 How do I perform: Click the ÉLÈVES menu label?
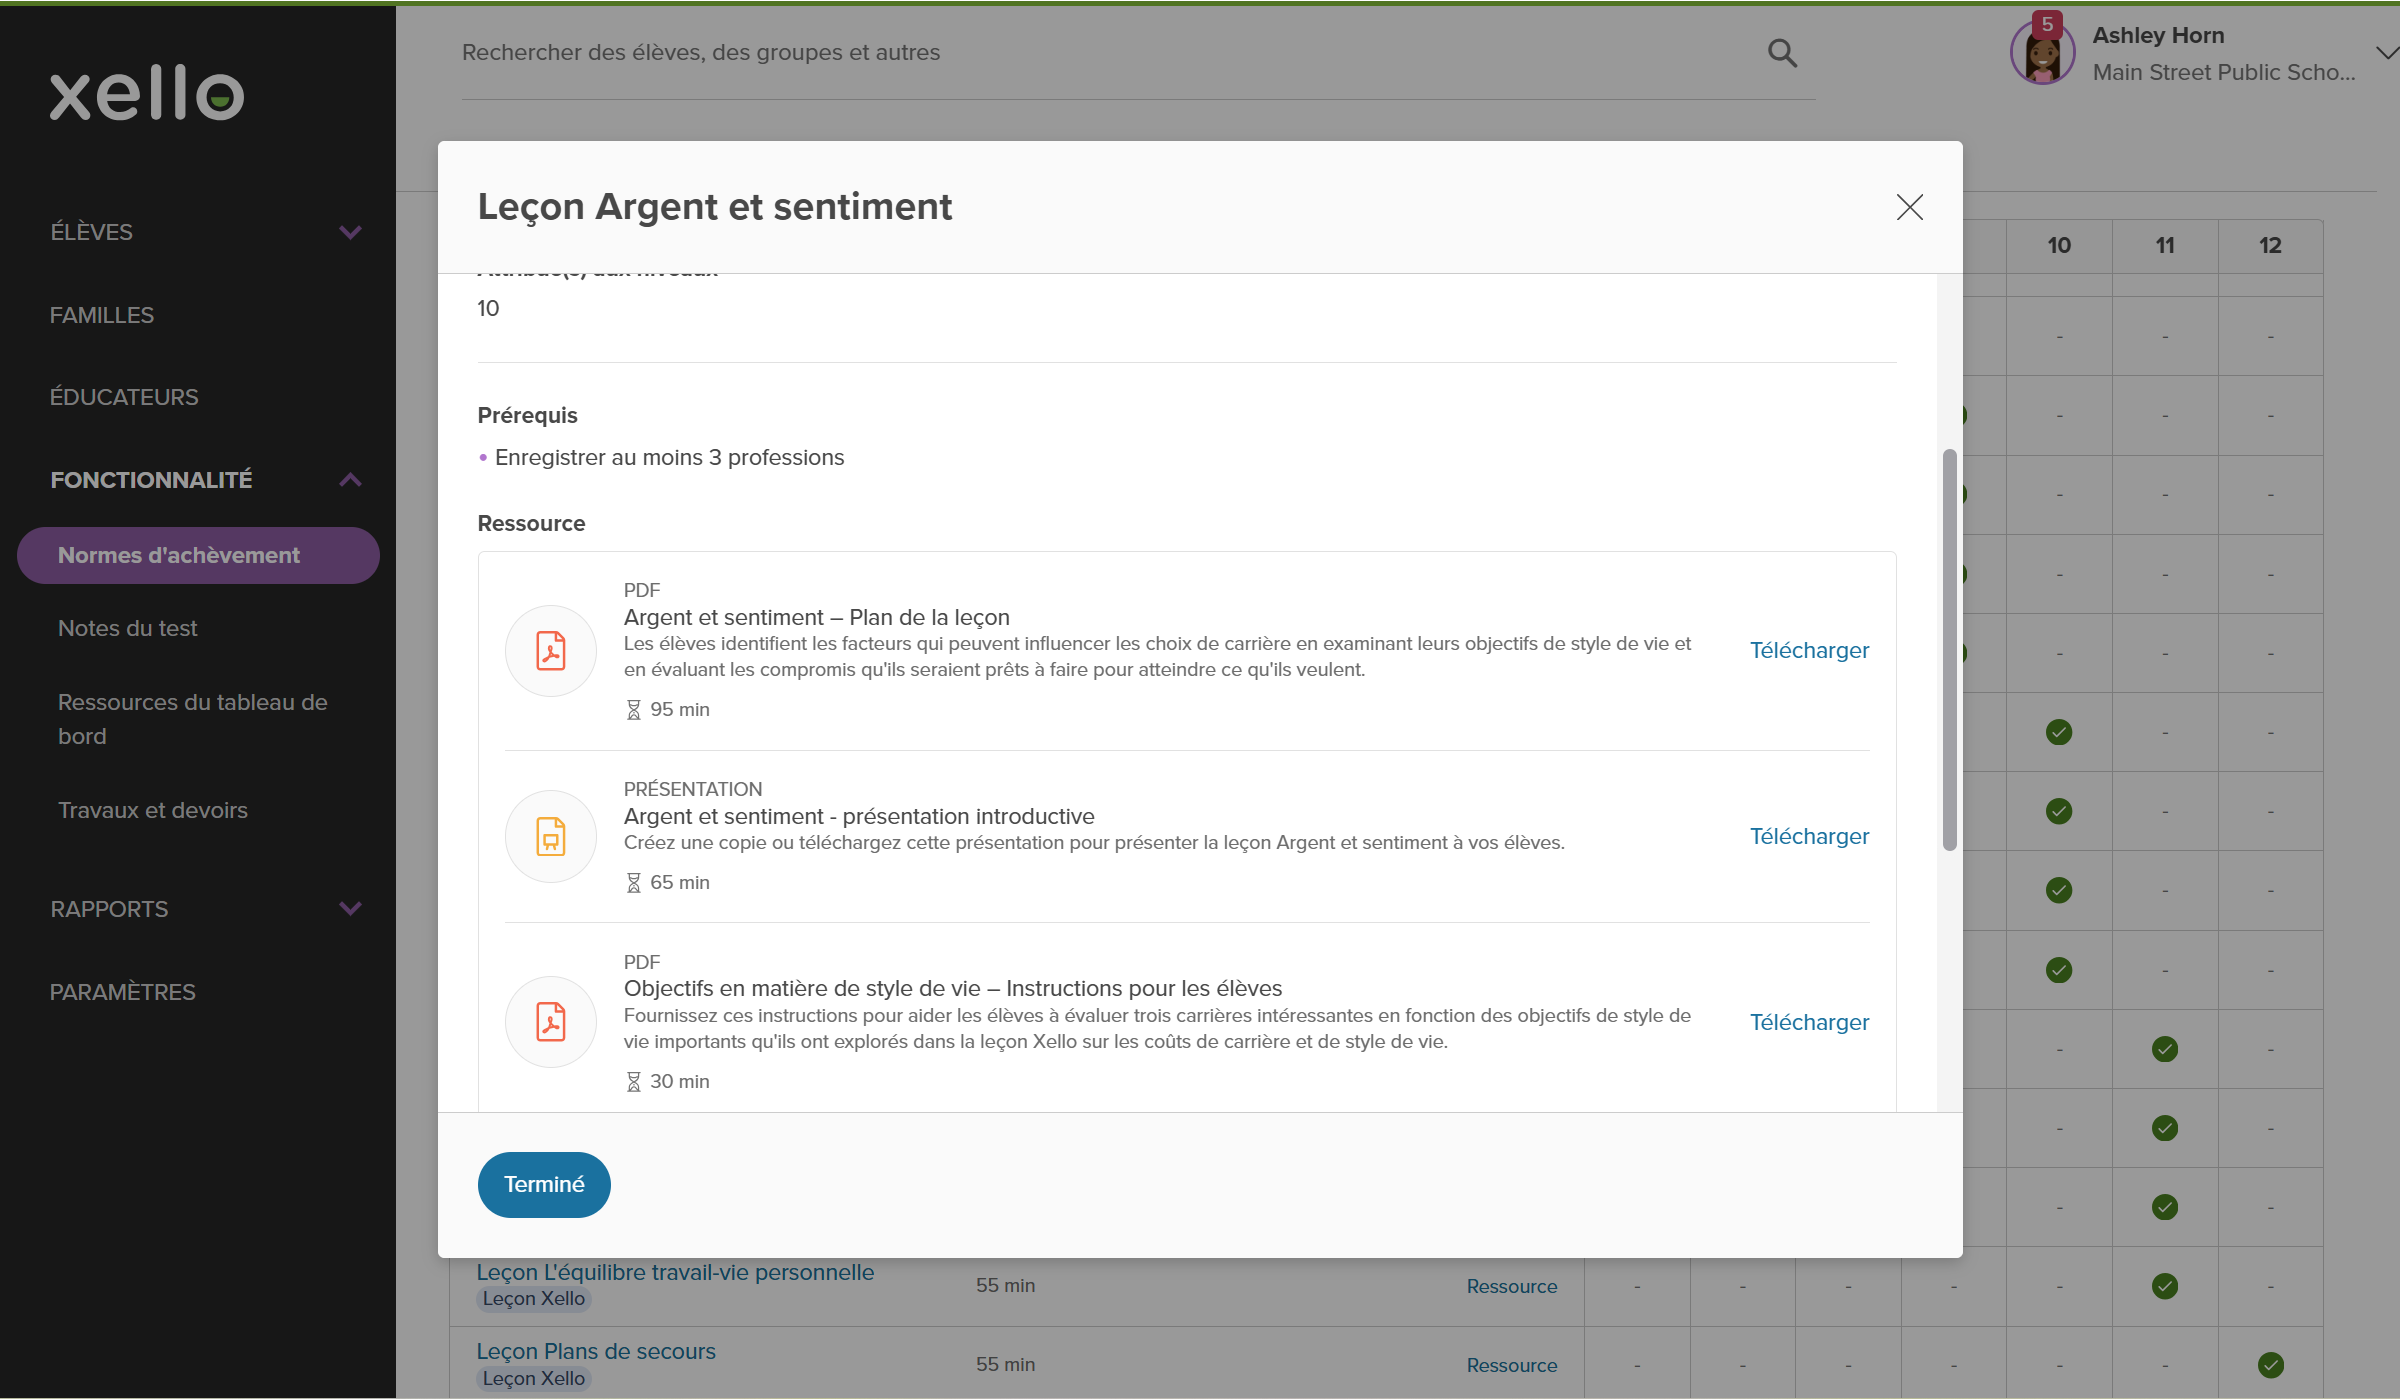[x=91, y=232]
